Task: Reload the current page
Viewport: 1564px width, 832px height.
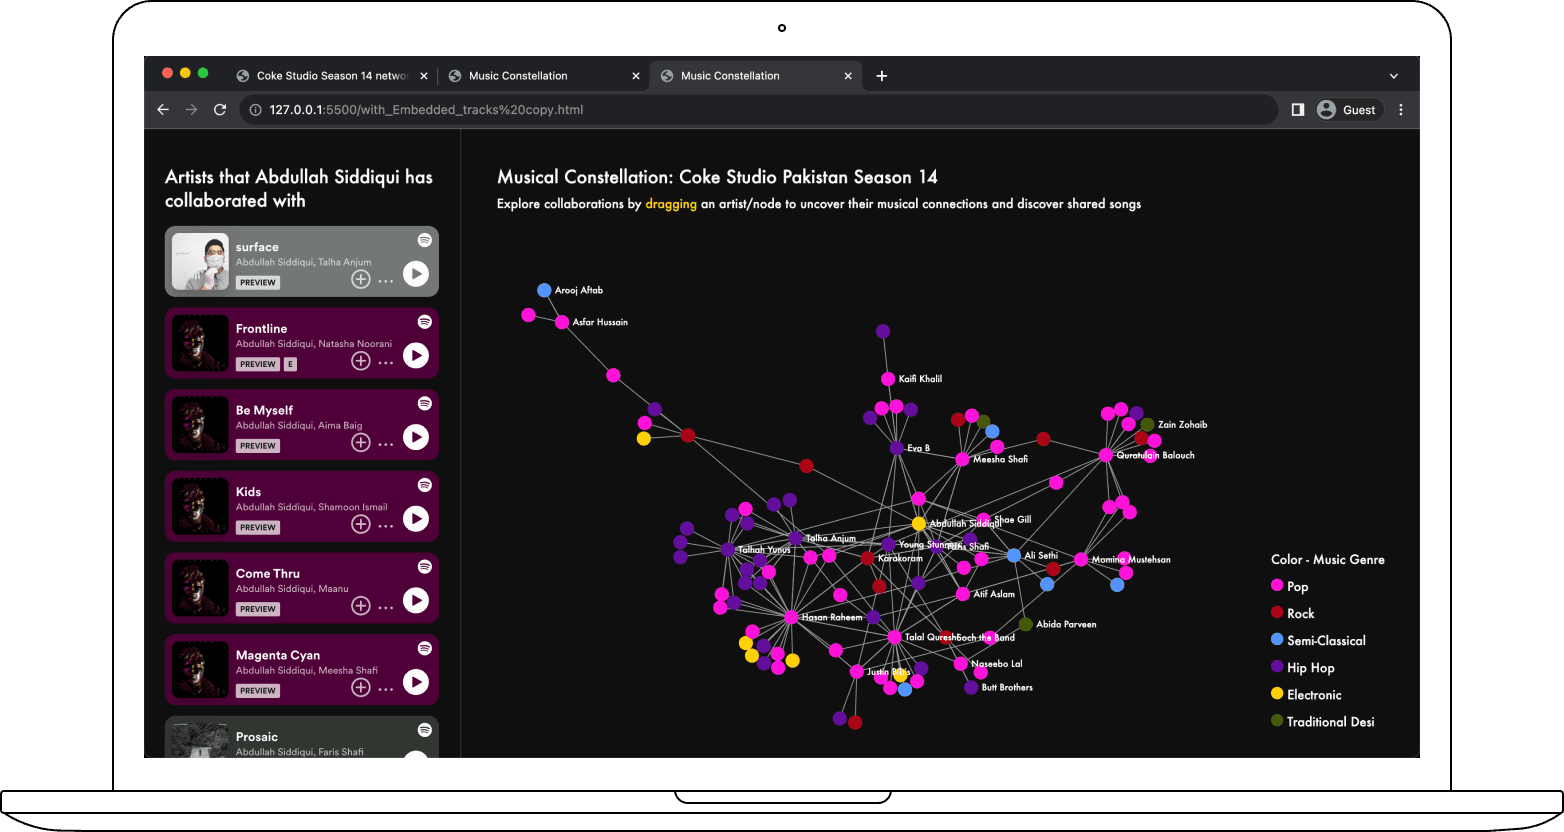Action: tap(220, 110)
